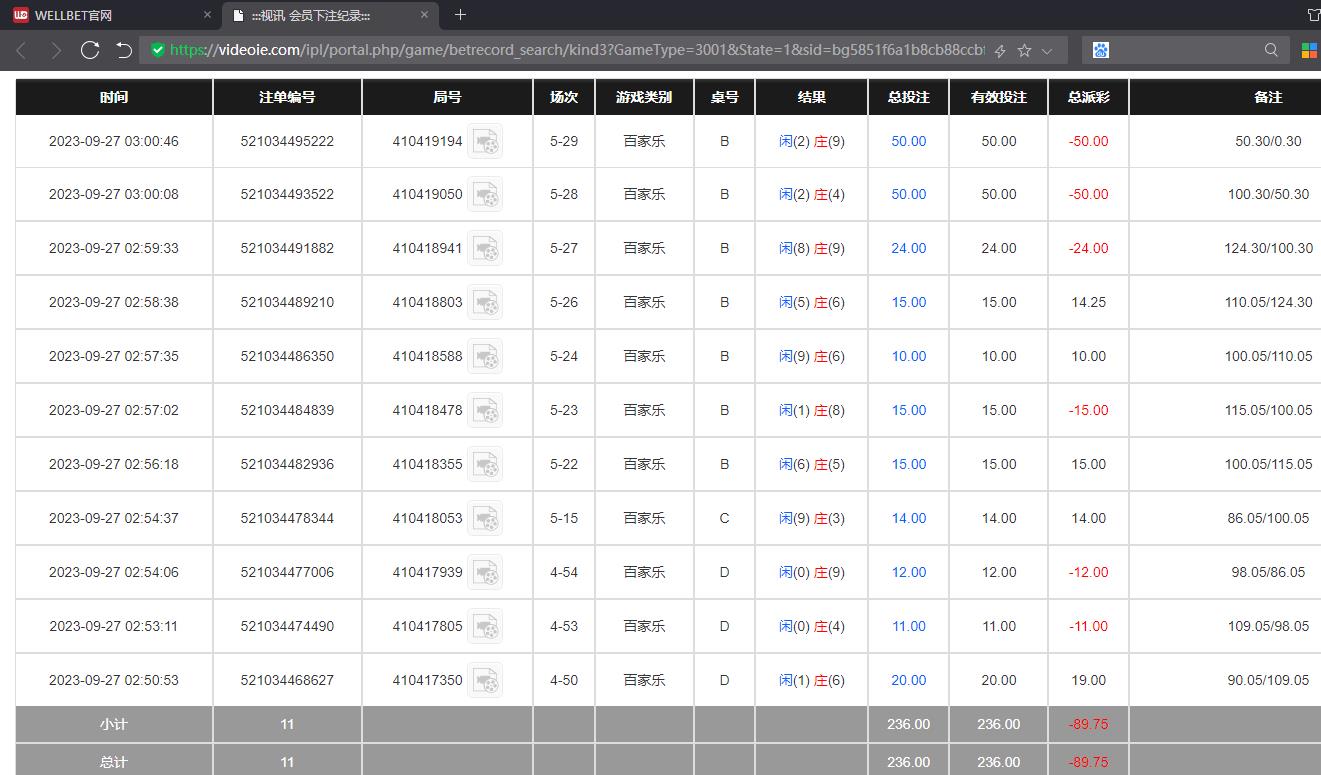The image size is (1321, 775).
Task: Click the address bar URL field
Action: coord(575,50)
